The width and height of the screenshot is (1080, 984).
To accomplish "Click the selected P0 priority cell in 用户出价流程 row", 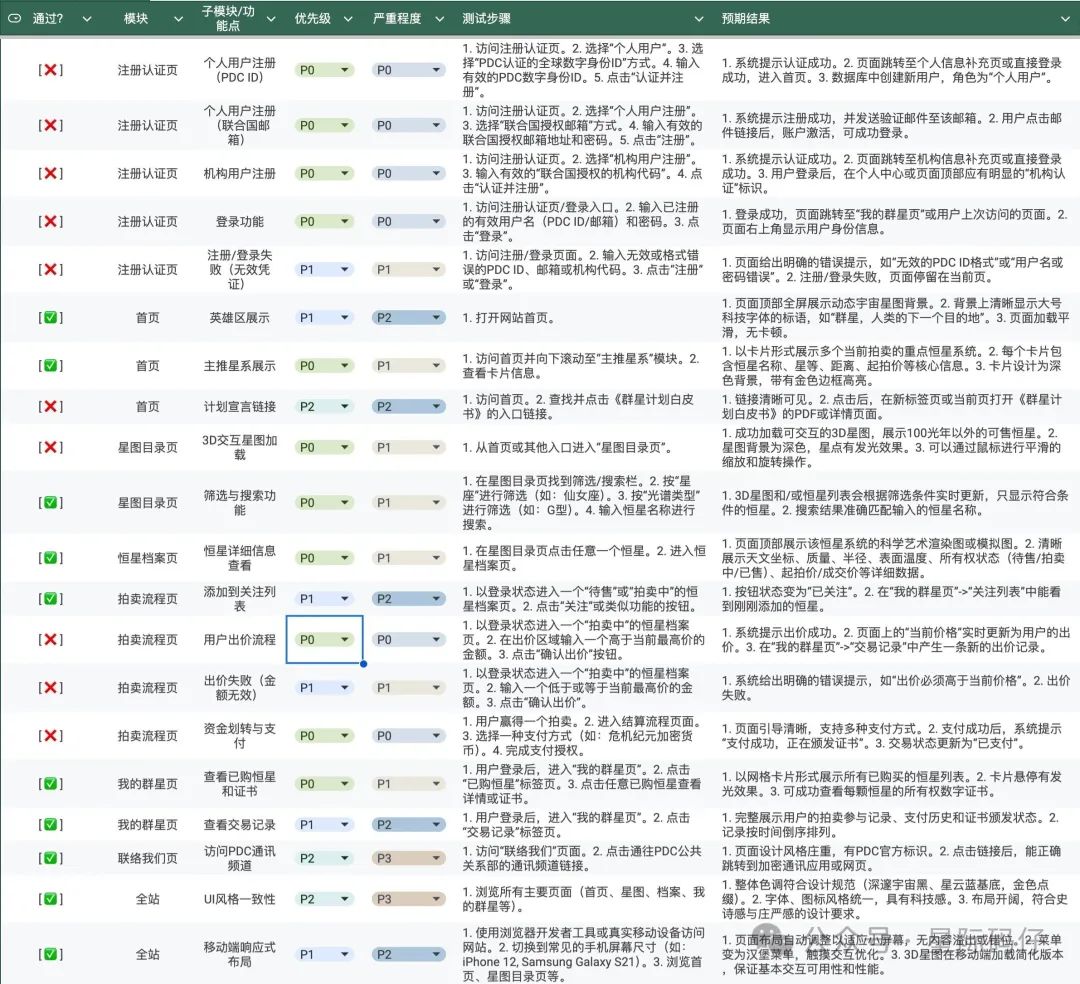I will pos(322,639).
